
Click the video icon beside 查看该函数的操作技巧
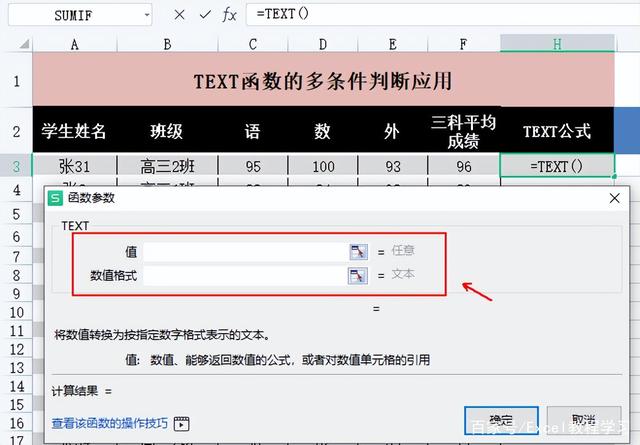click(181, 423)
